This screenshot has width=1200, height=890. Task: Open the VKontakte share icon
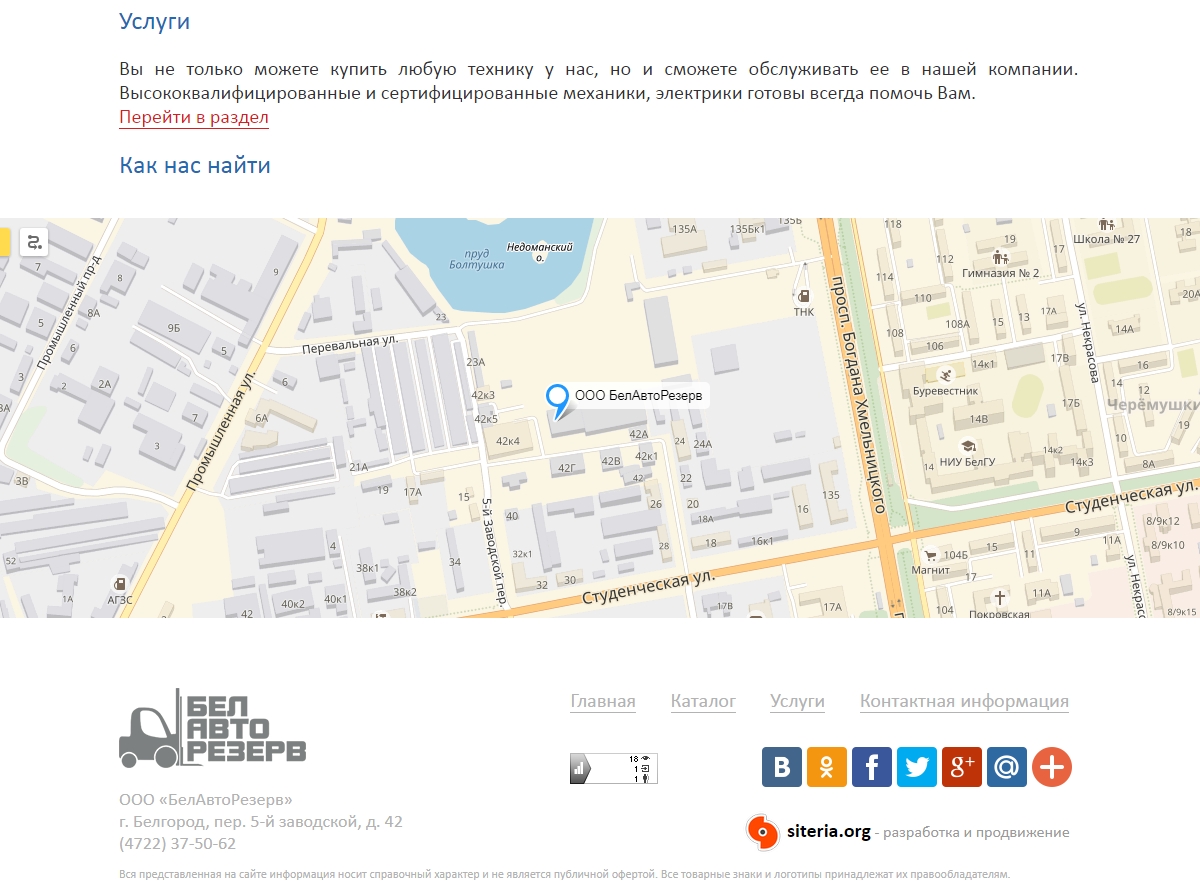[x=782, y=767]
